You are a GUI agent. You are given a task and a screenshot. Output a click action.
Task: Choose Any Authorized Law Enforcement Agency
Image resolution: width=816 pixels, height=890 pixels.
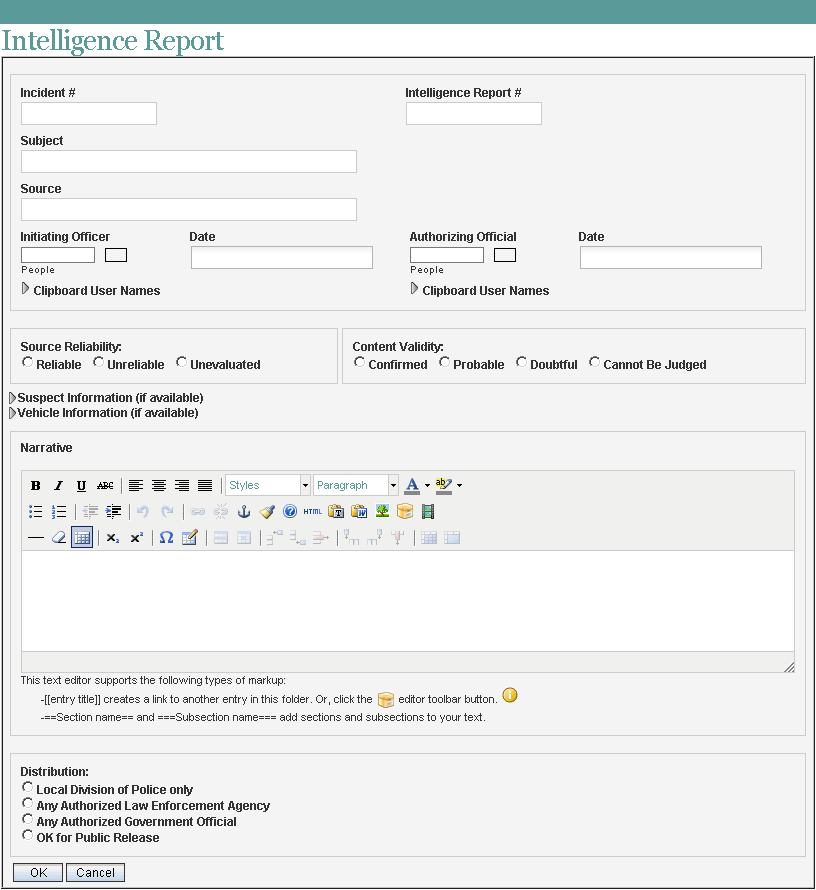point(27,803)
